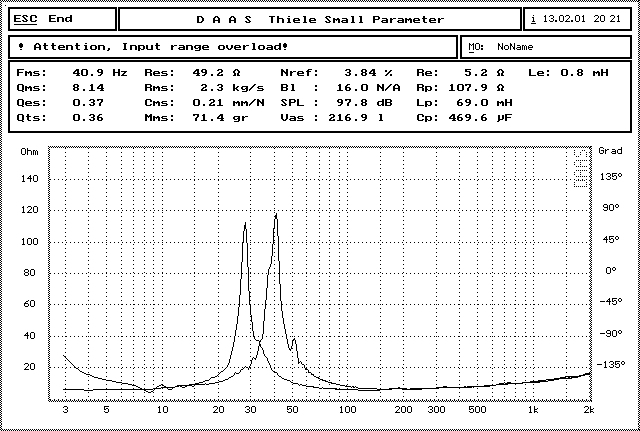640x431 pixels.
Task: Click the Grad phase axis label
Action: click(x=610, y=151)
